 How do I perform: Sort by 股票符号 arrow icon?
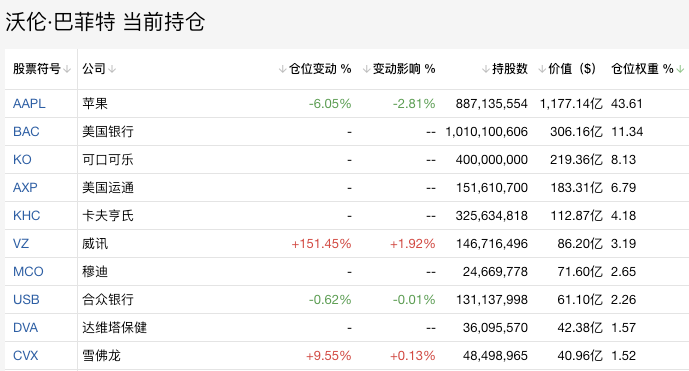pyautogui.click(x=67, y=69)
